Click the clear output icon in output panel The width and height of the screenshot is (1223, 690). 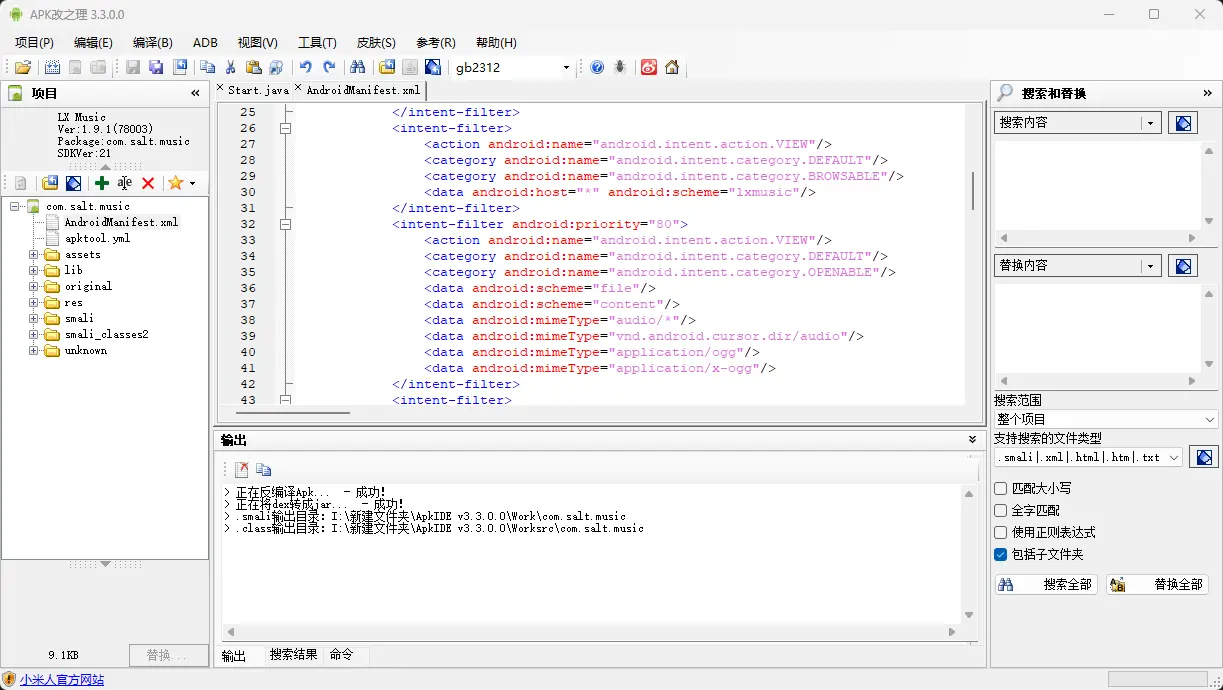(x=241, y=469)
